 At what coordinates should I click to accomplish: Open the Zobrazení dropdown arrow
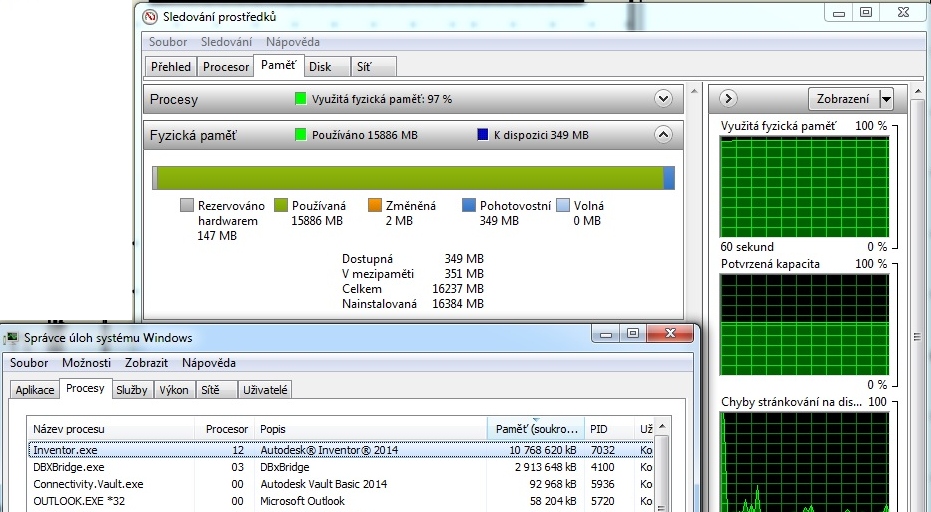886,99
